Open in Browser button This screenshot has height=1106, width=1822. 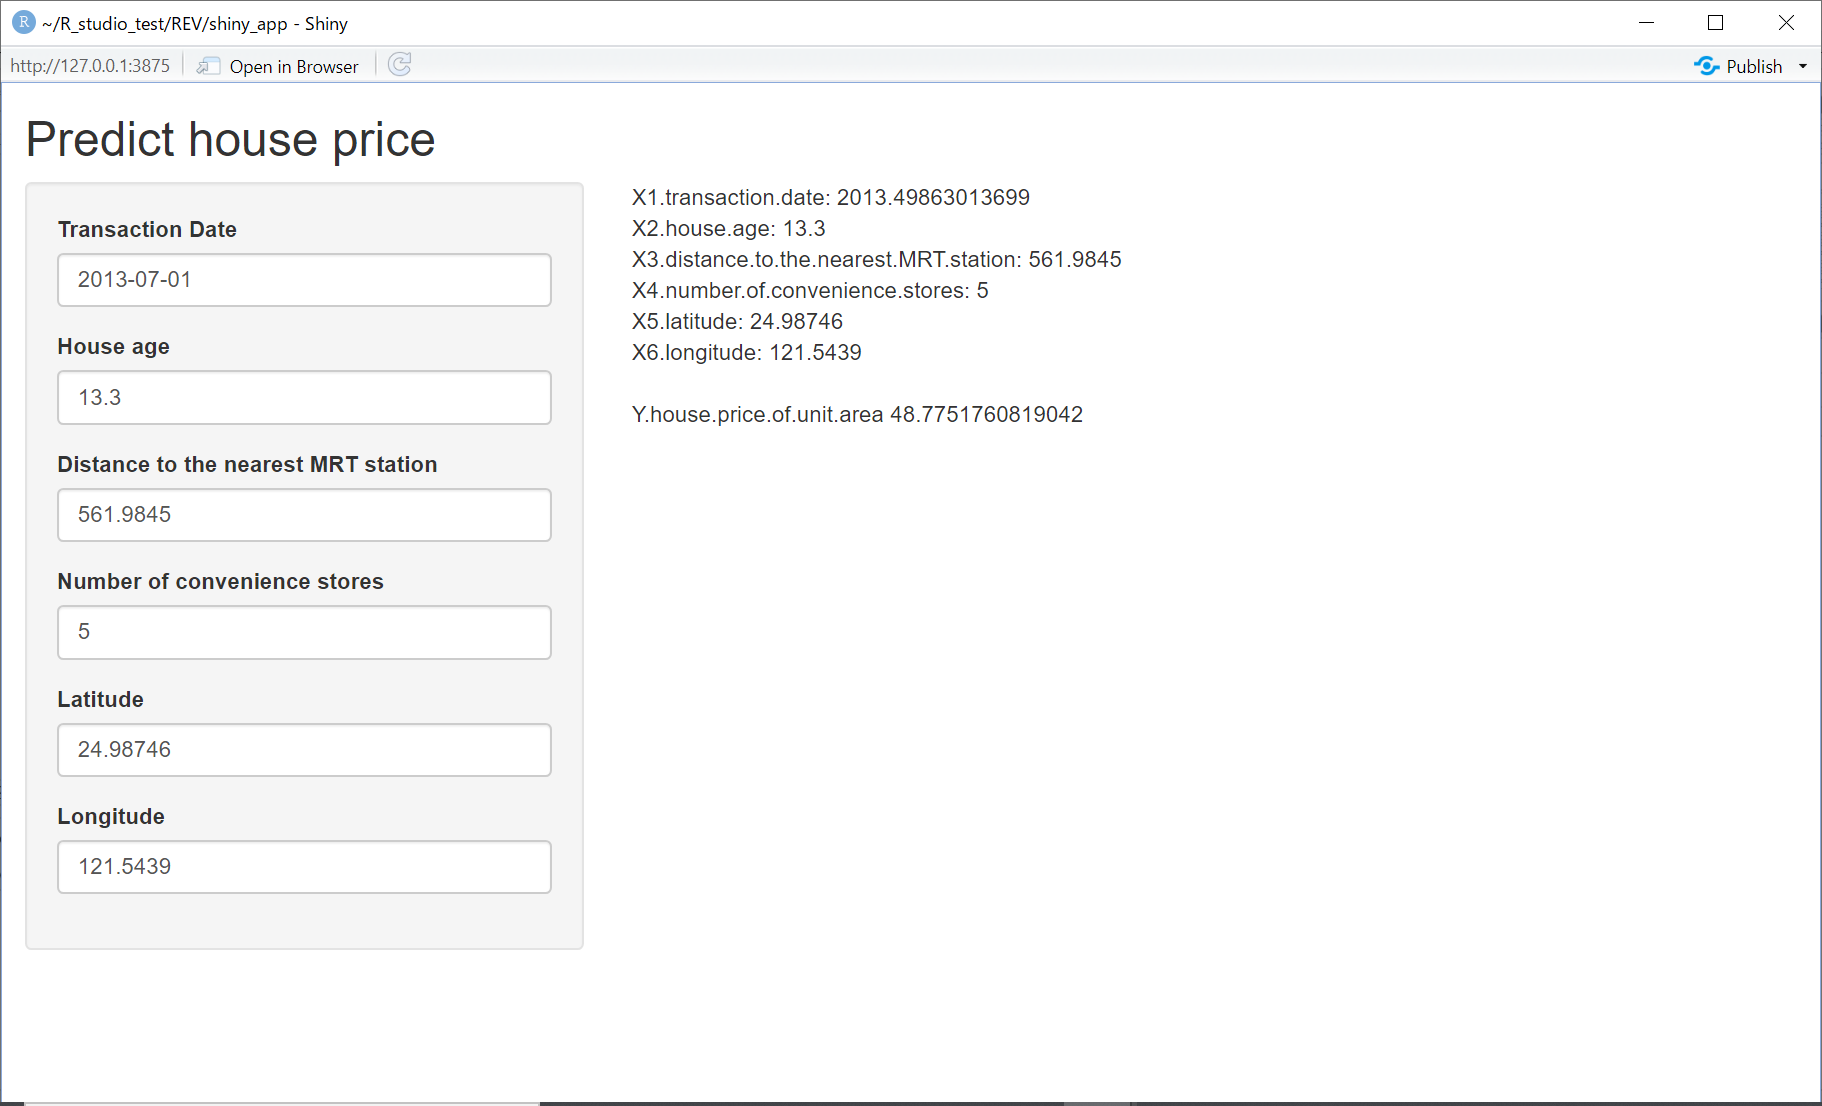click(278, 66)
